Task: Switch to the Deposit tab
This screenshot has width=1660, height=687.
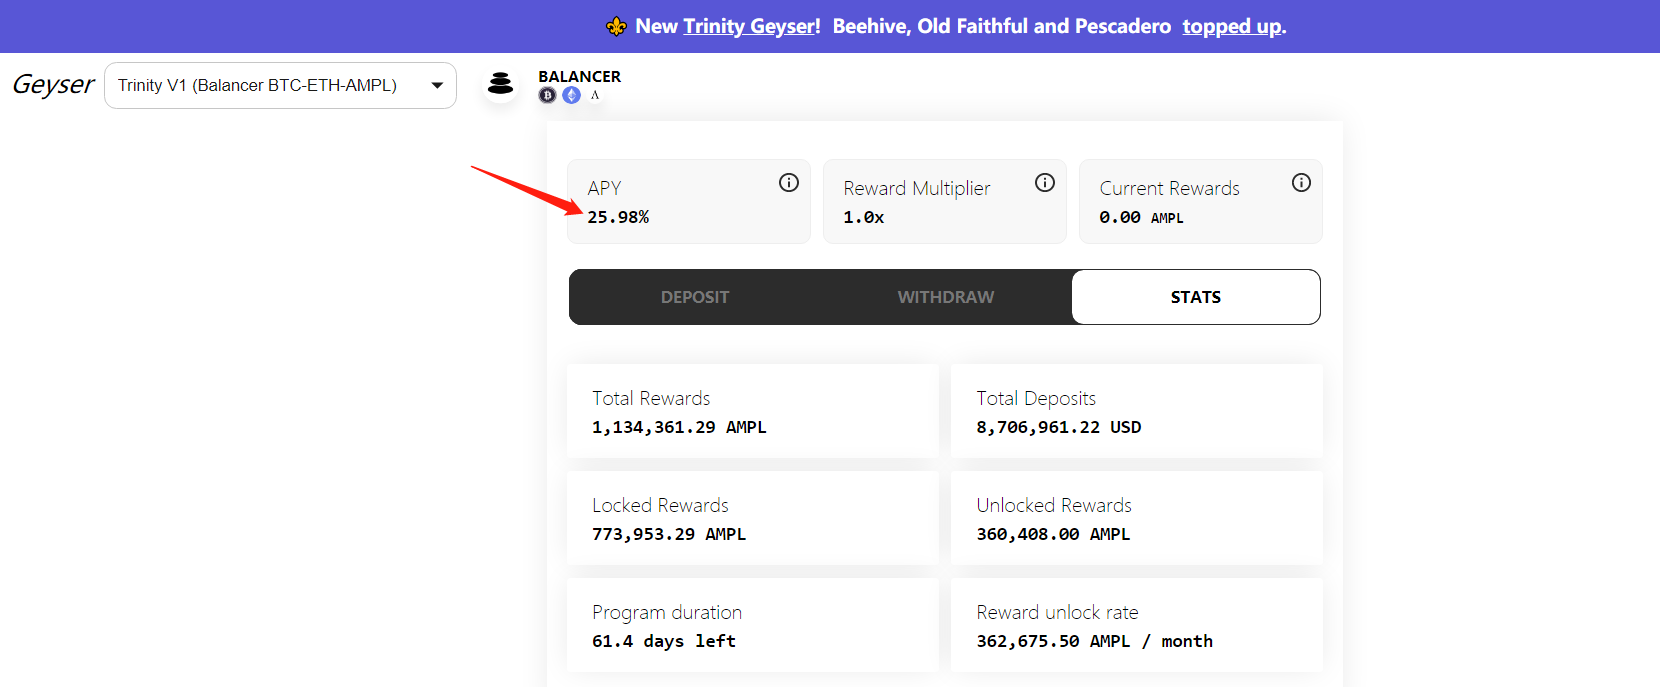Action: tap(695, 297)
